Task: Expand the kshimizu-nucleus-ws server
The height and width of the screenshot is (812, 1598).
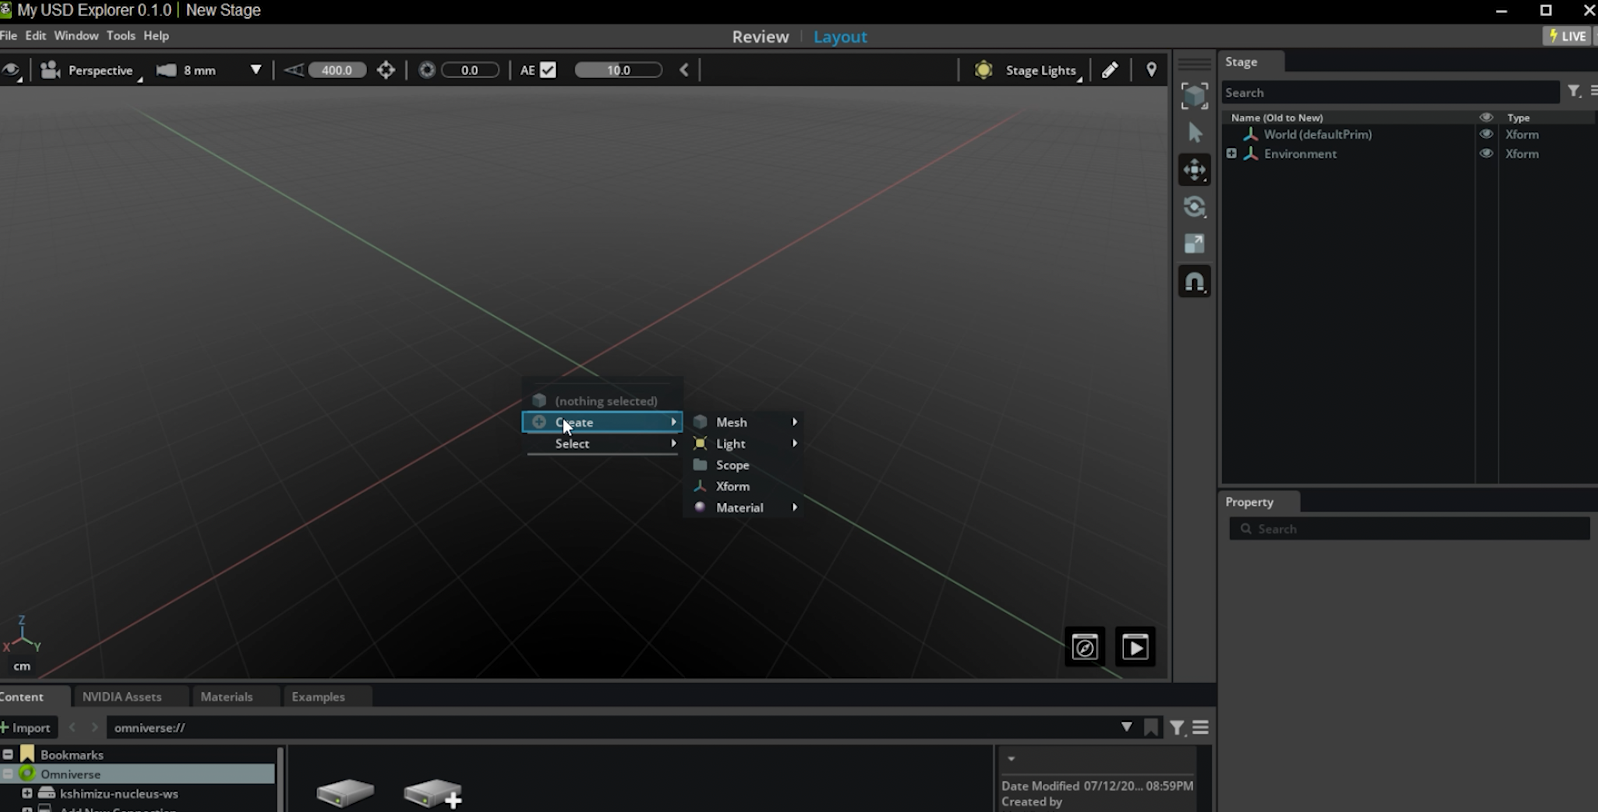Action: [x=27, y=793]
